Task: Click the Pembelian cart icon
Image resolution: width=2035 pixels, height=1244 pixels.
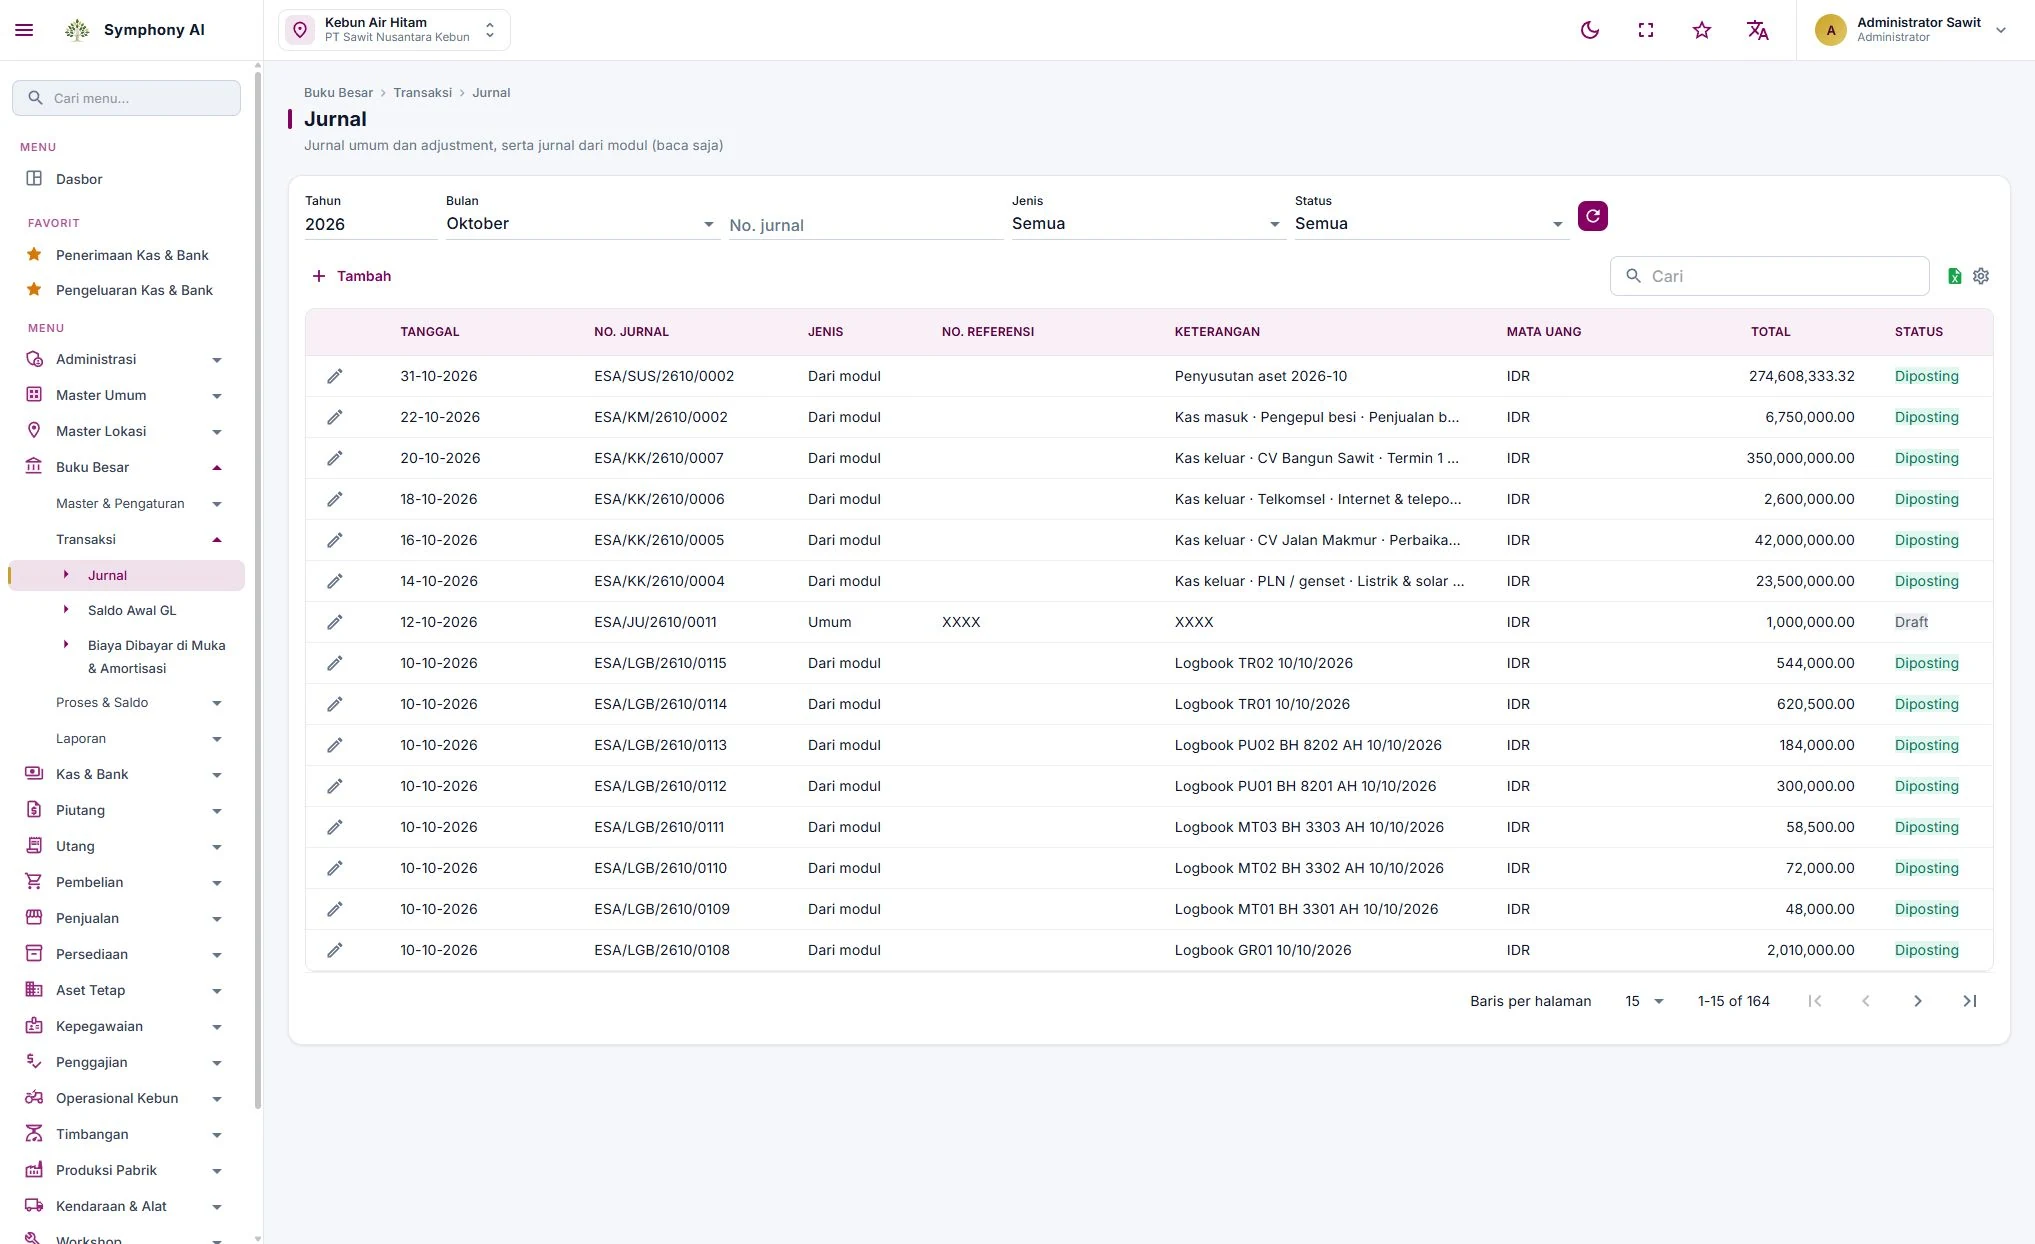Action: click(34, 881)
